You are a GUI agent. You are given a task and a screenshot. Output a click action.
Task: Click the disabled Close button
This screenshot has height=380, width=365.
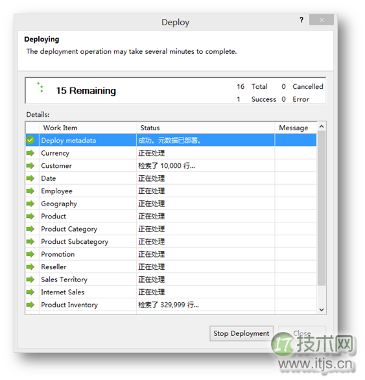302,333
